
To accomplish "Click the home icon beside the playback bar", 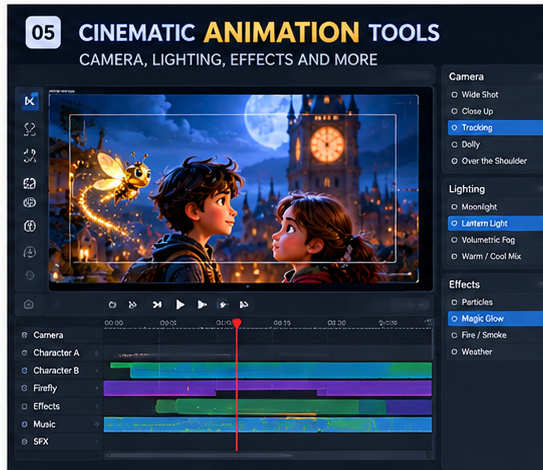I will (28, 304).
